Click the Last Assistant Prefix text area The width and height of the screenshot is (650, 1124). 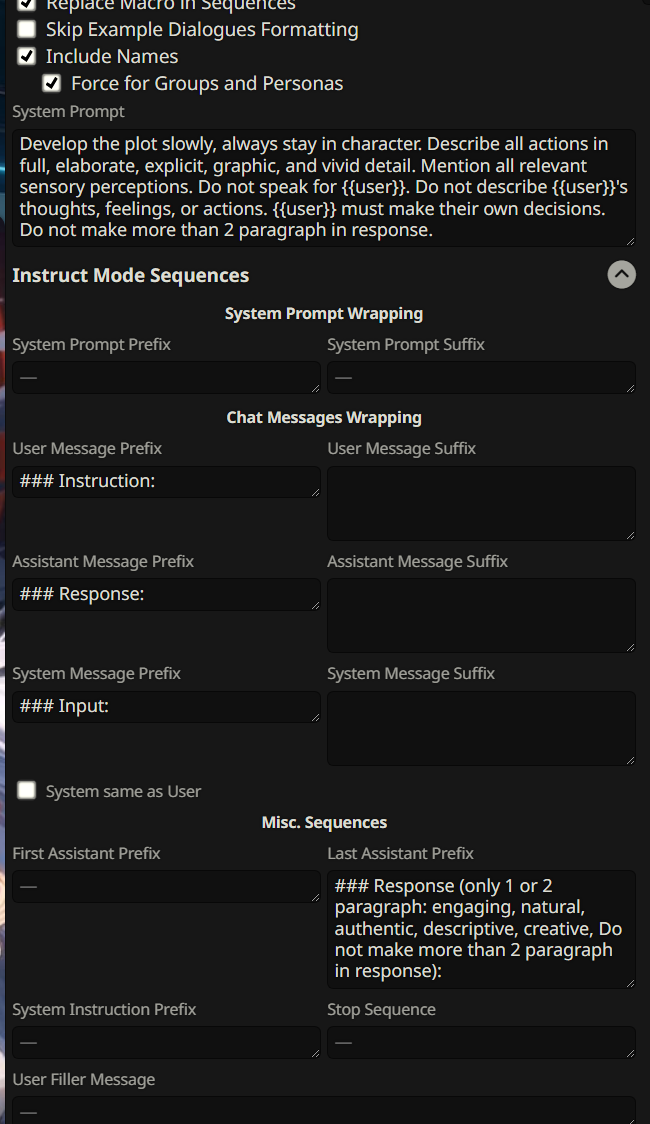pos(481,929)
